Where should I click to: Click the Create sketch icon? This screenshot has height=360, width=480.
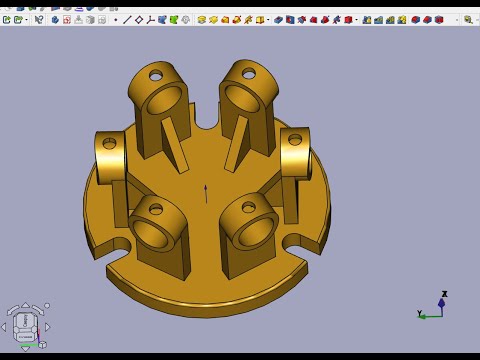point(67,20)
